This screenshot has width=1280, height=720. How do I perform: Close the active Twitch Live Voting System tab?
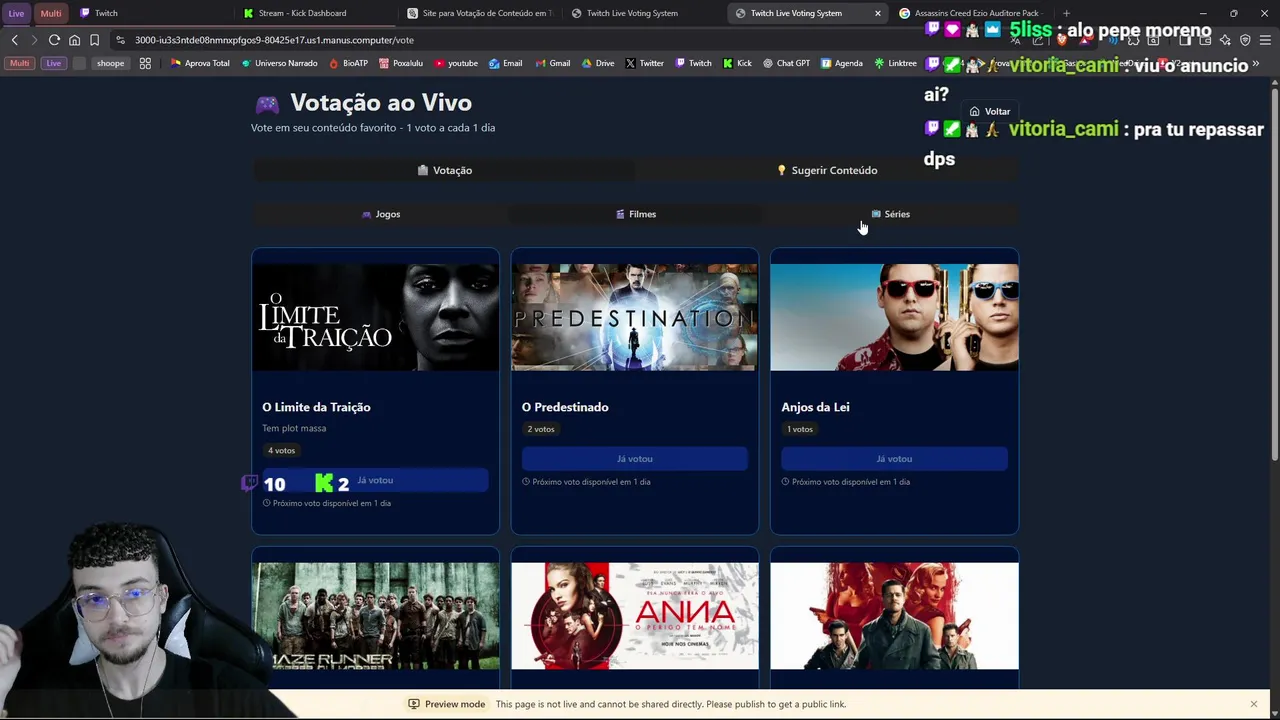click(x=877, y=13)
